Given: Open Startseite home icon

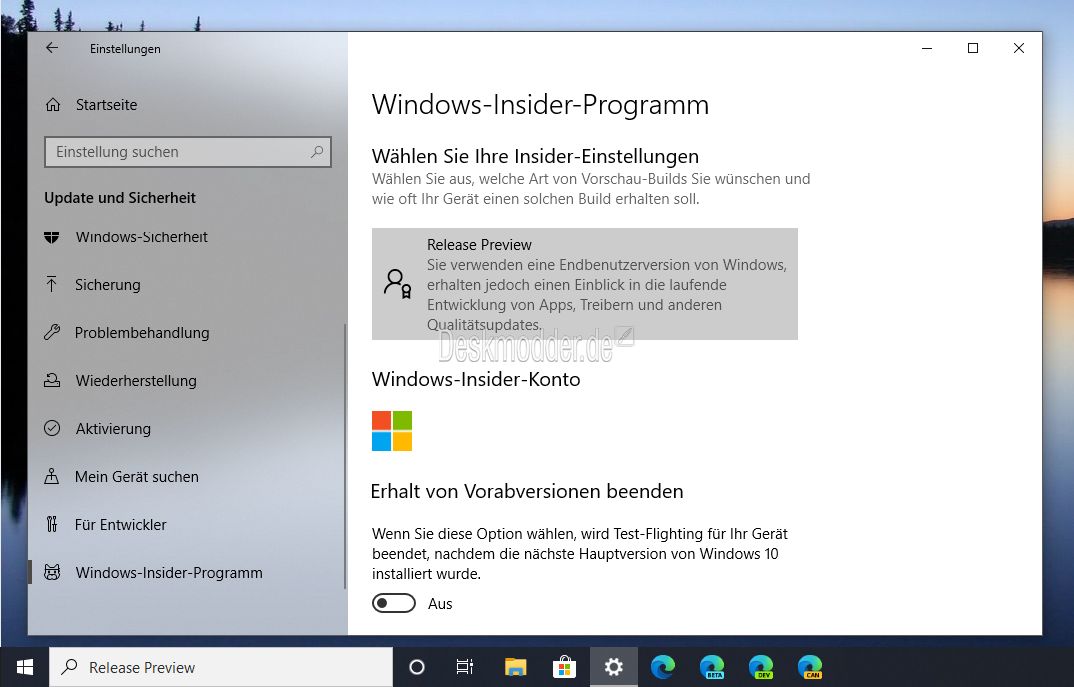Looking at the screenshot, I should click(53, 105).
